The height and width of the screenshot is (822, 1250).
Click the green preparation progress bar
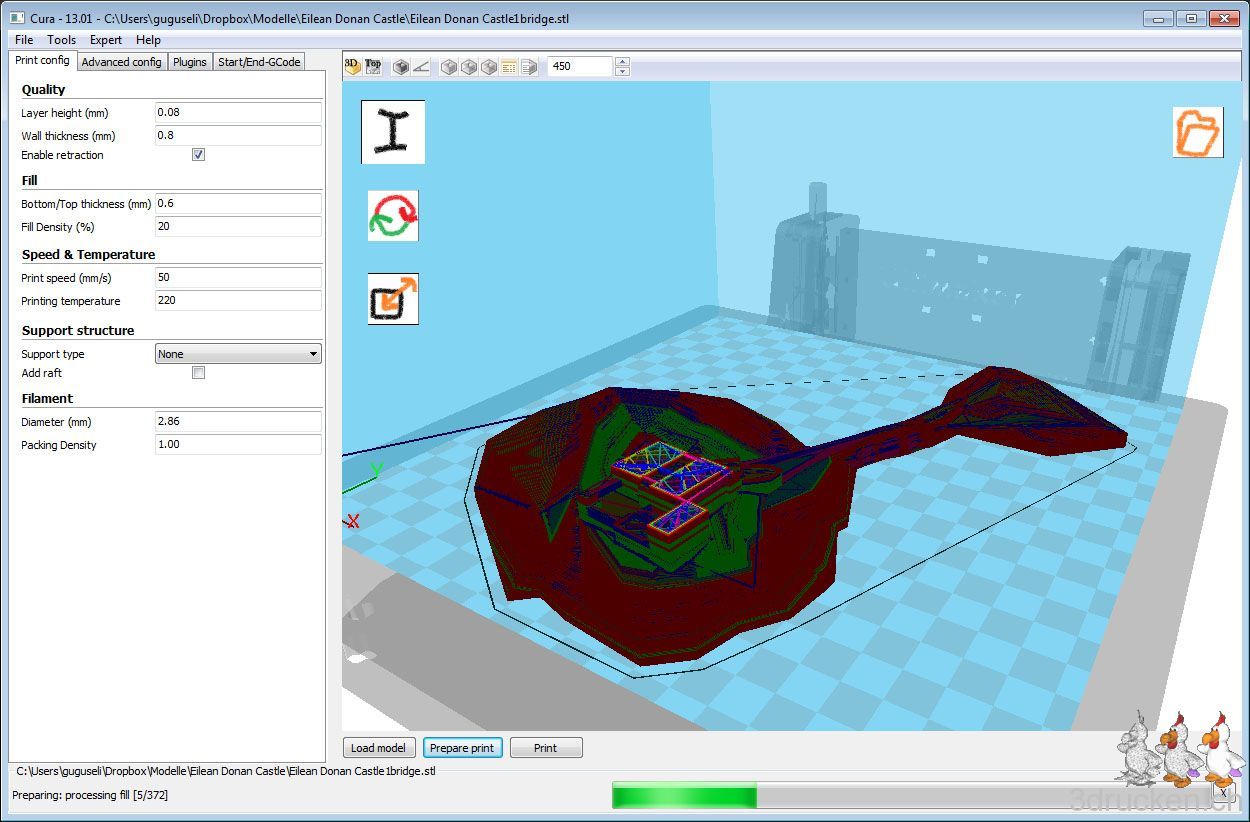pos(684,796)
